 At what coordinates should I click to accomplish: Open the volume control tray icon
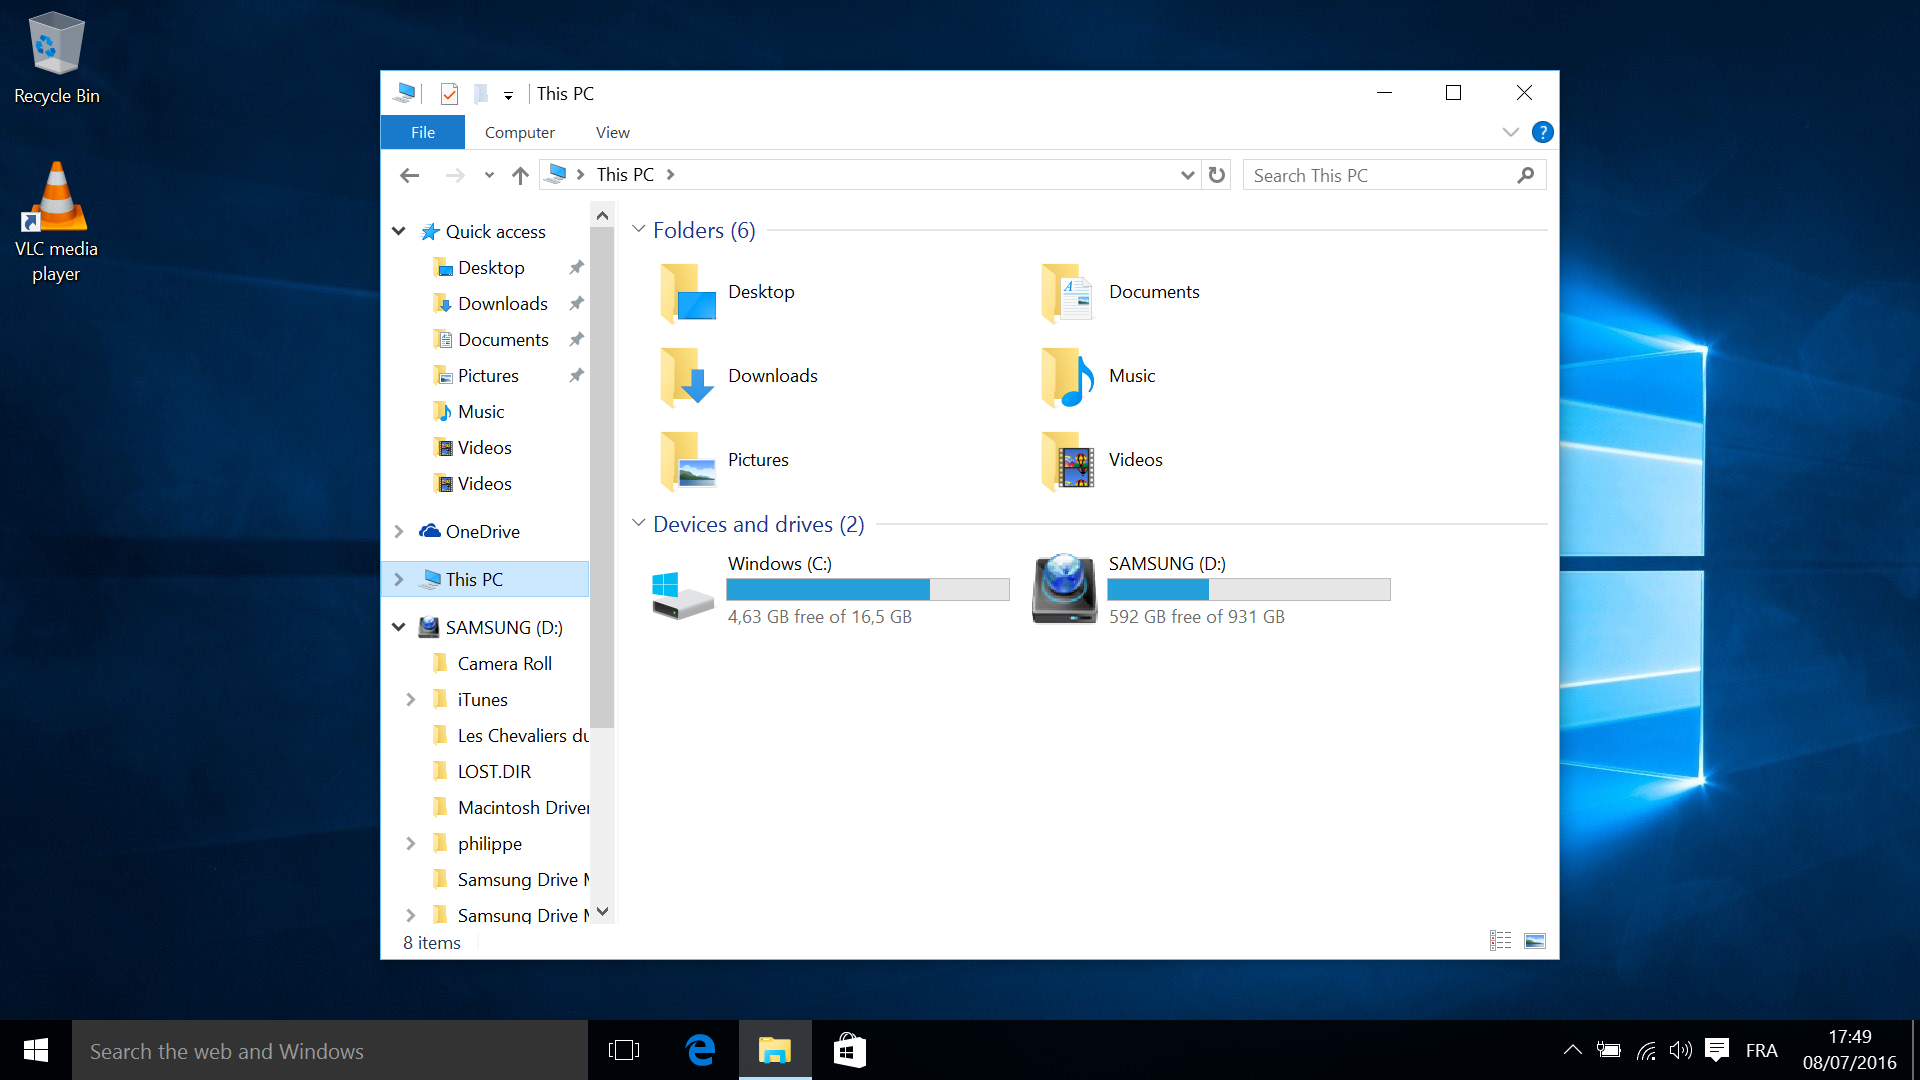pos(1681,1050)
